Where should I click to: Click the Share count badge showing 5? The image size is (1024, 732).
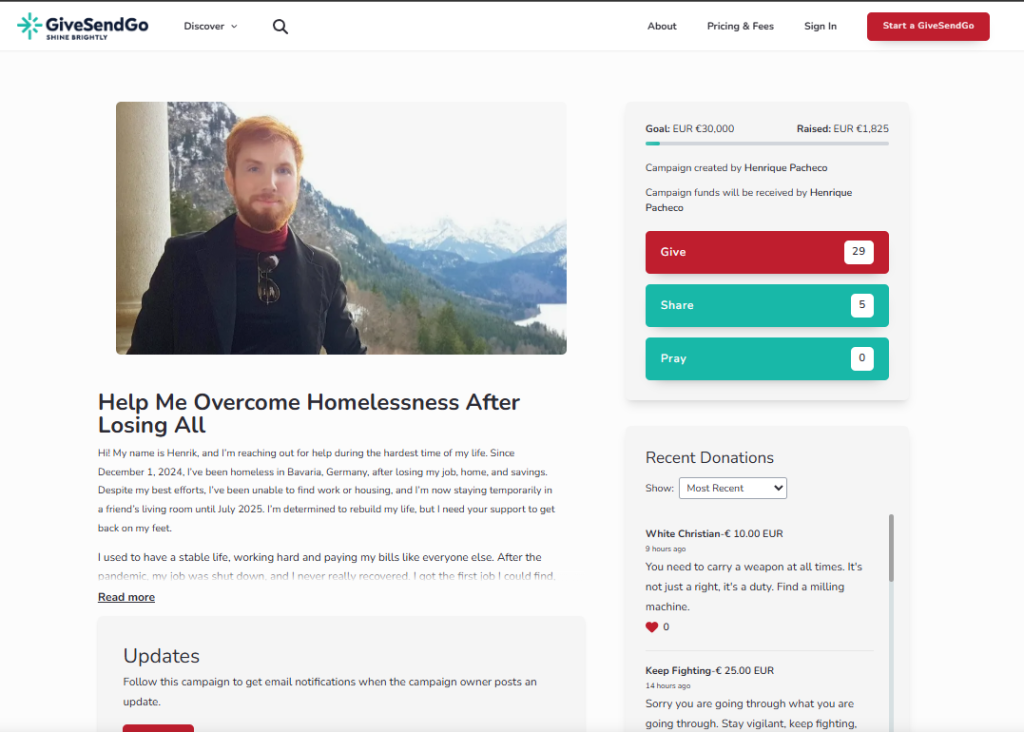862,305
